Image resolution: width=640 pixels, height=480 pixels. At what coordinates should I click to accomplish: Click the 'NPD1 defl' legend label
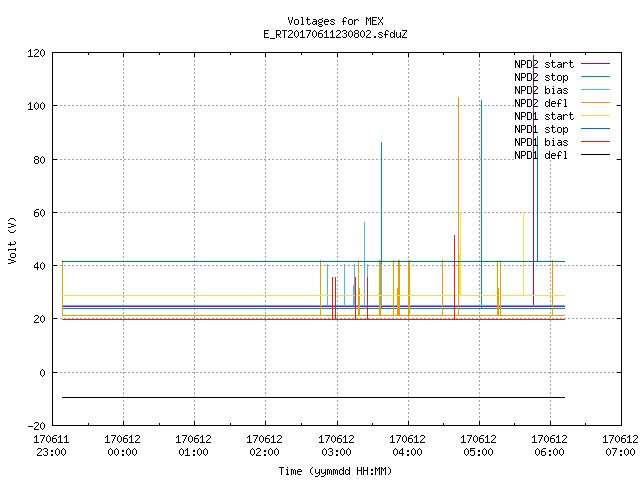pyautogui.click(x=541, y=156)
